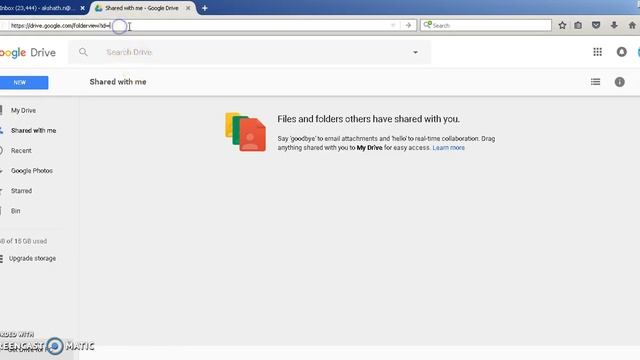Open My Drive in sidebar
Image resolution: width=640 pixels, height=360 pixels.
[x=23, y=110]
